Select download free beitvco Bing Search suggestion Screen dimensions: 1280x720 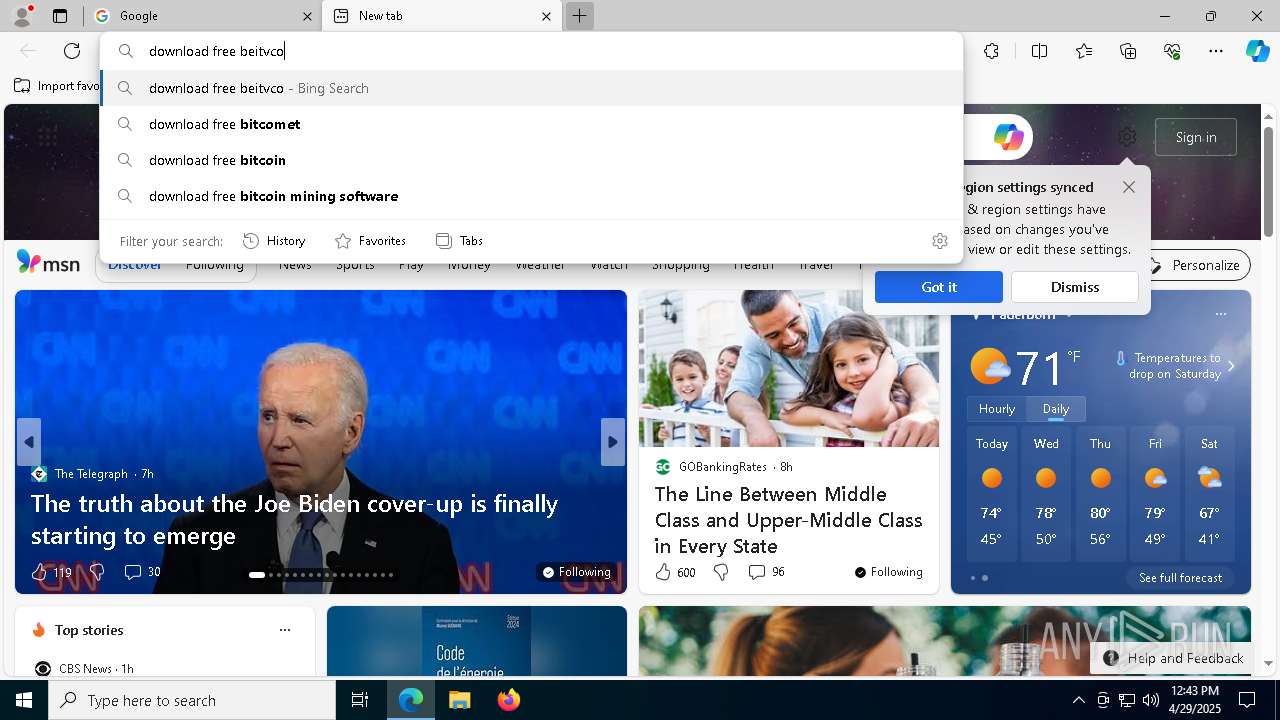531,88
